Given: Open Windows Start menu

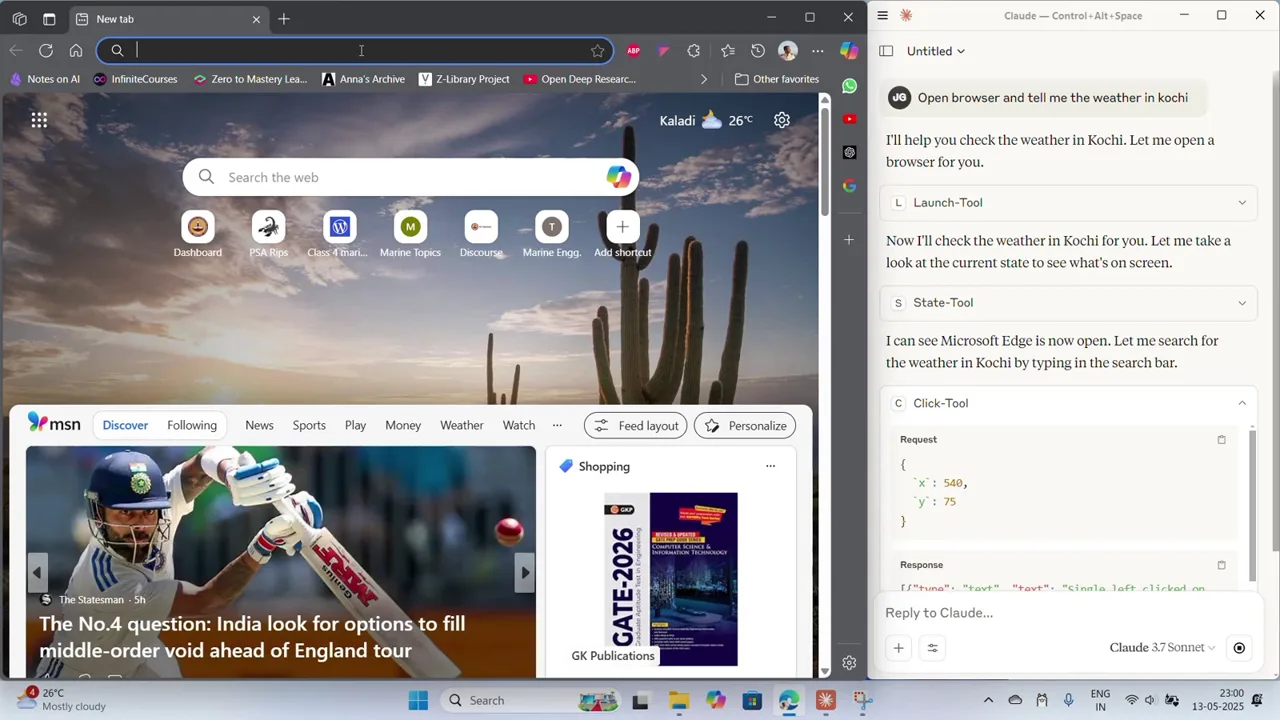Looking at the screenshot, I should tap(418, 700).
